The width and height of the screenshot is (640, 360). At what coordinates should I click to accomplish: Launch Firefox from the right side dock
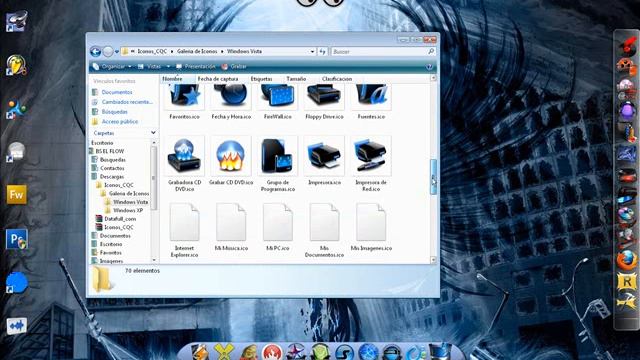point(627,260)
